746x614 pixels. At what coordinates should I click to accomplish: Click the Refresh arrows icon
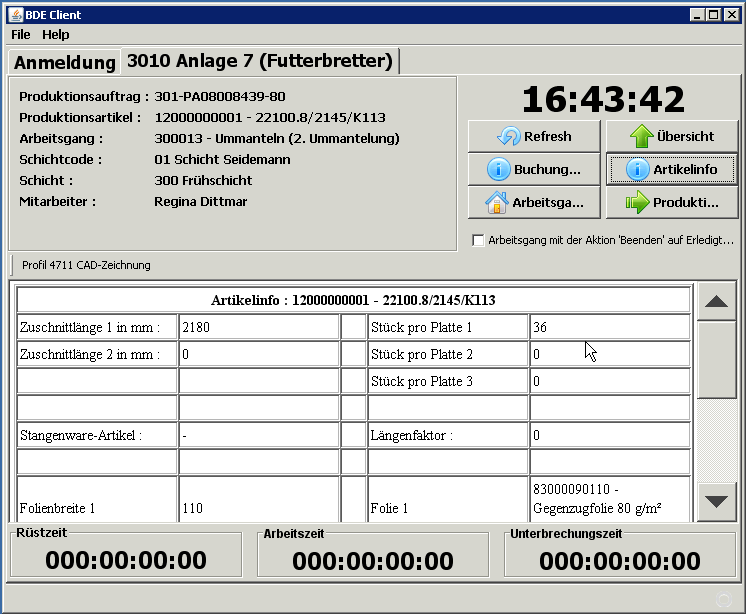tap(509, 137)
